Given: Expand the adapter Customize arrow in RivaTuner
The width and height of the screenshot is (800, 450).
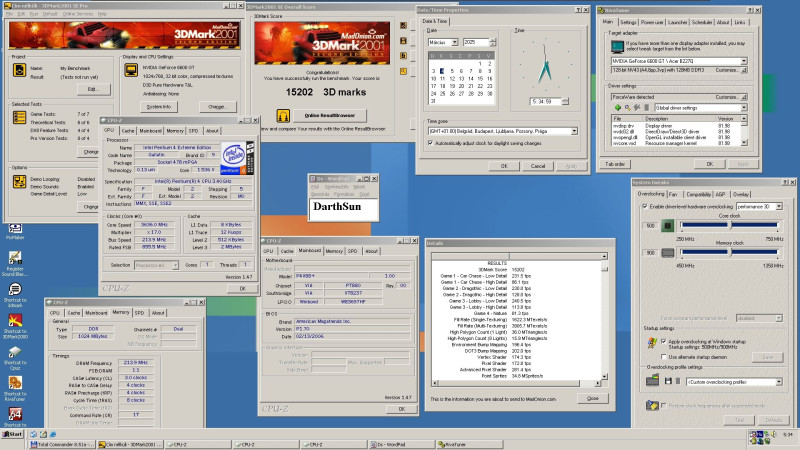Looking at the screenshot, I should [743, 70].
